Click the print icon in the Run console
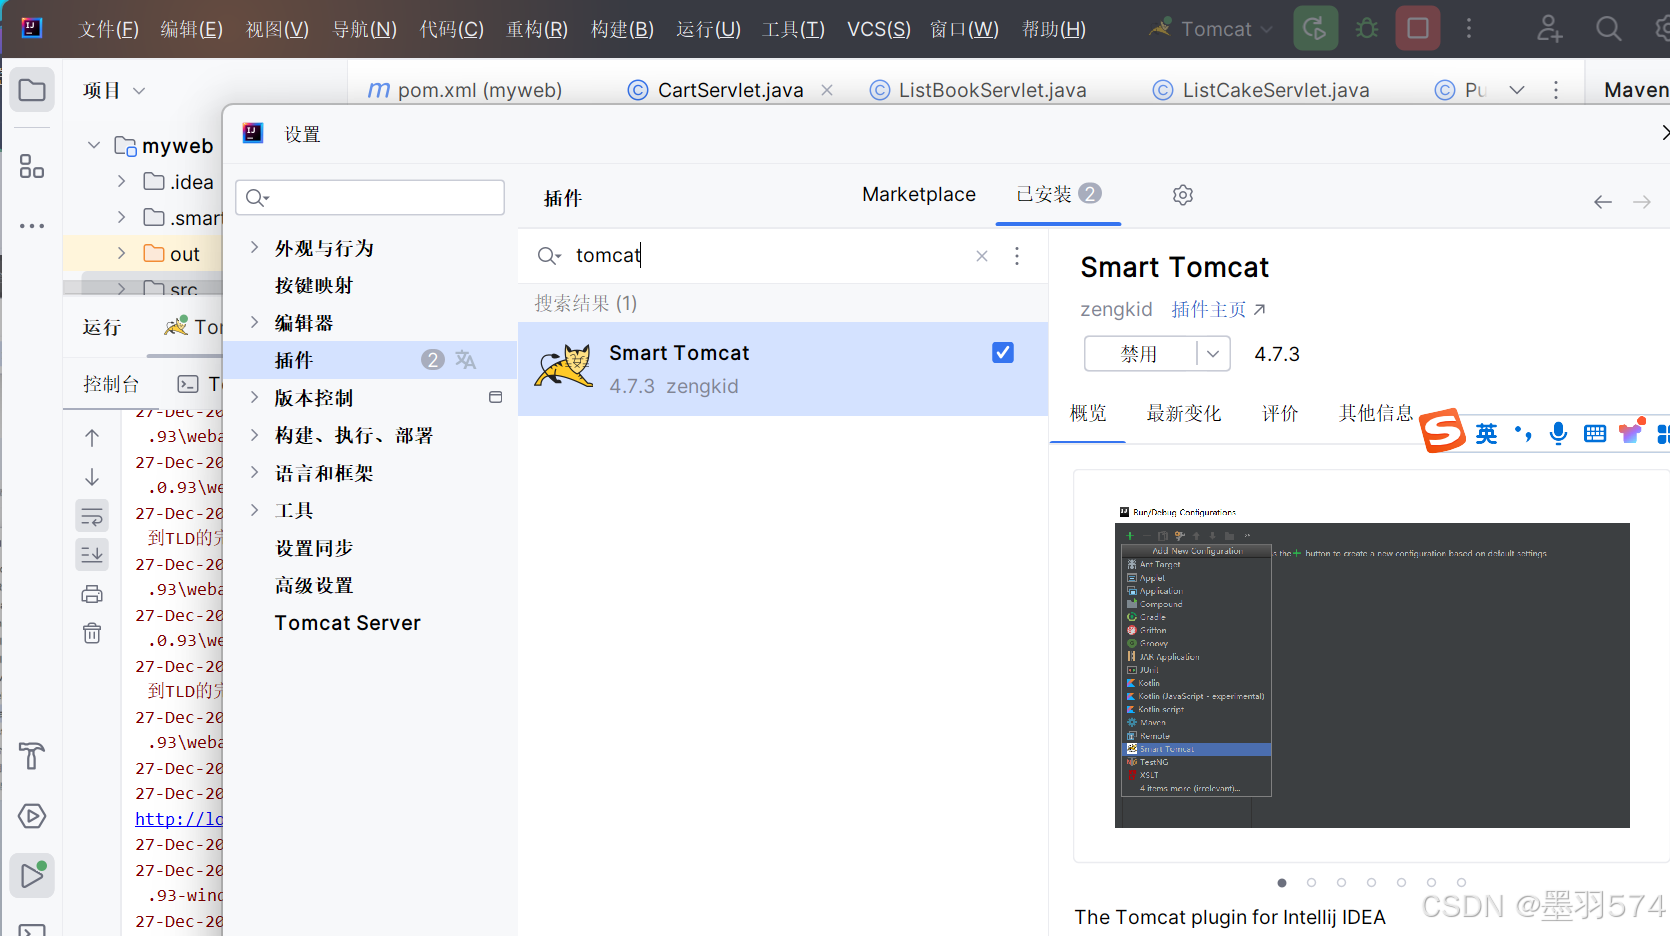This screenshot has height=936, width=1670. (x=92, y=594)
